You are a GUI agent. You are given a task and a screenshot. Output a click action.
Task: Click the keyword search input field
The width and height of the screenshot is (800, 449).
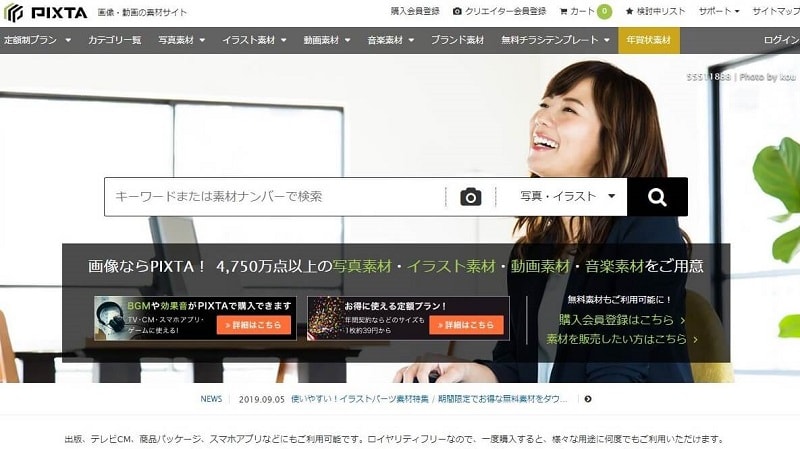tap(275, 197)
